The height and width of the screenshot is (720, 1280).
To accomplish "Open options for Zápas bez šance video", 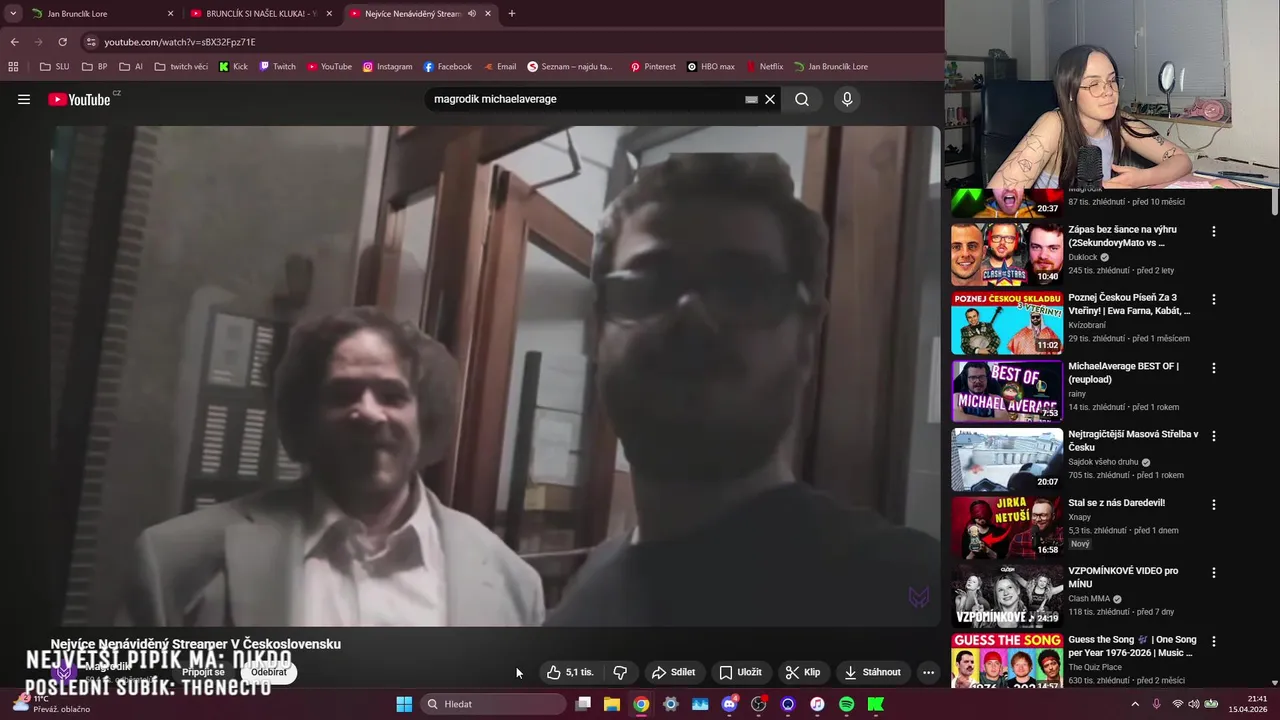I will point(1214,231).
